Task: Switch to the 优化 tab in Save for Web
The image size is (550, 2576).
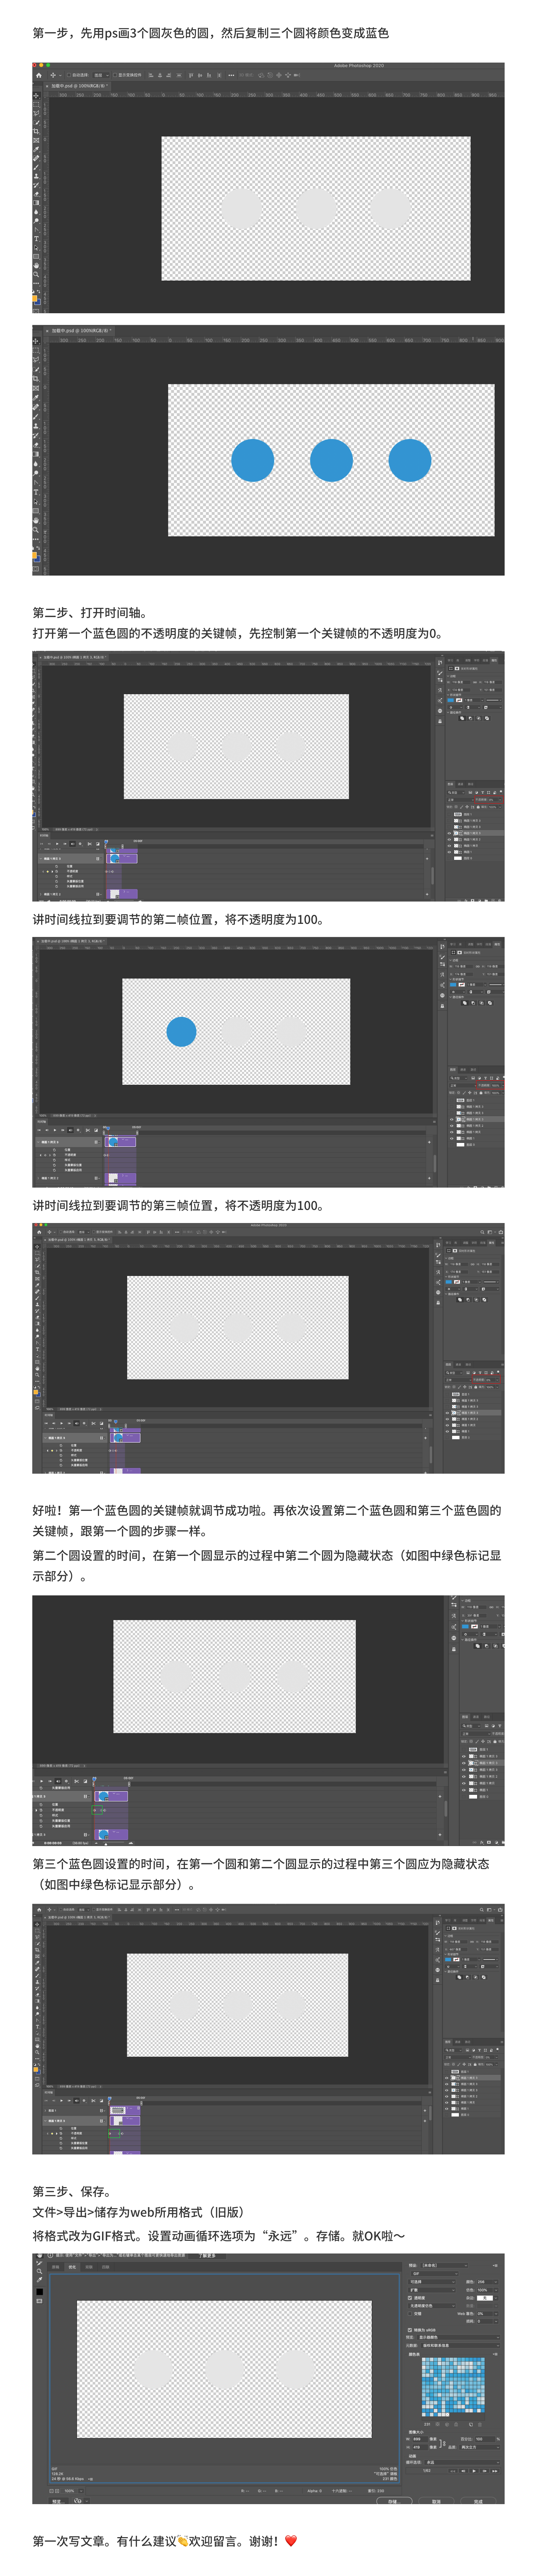Action: point(72,2267)
